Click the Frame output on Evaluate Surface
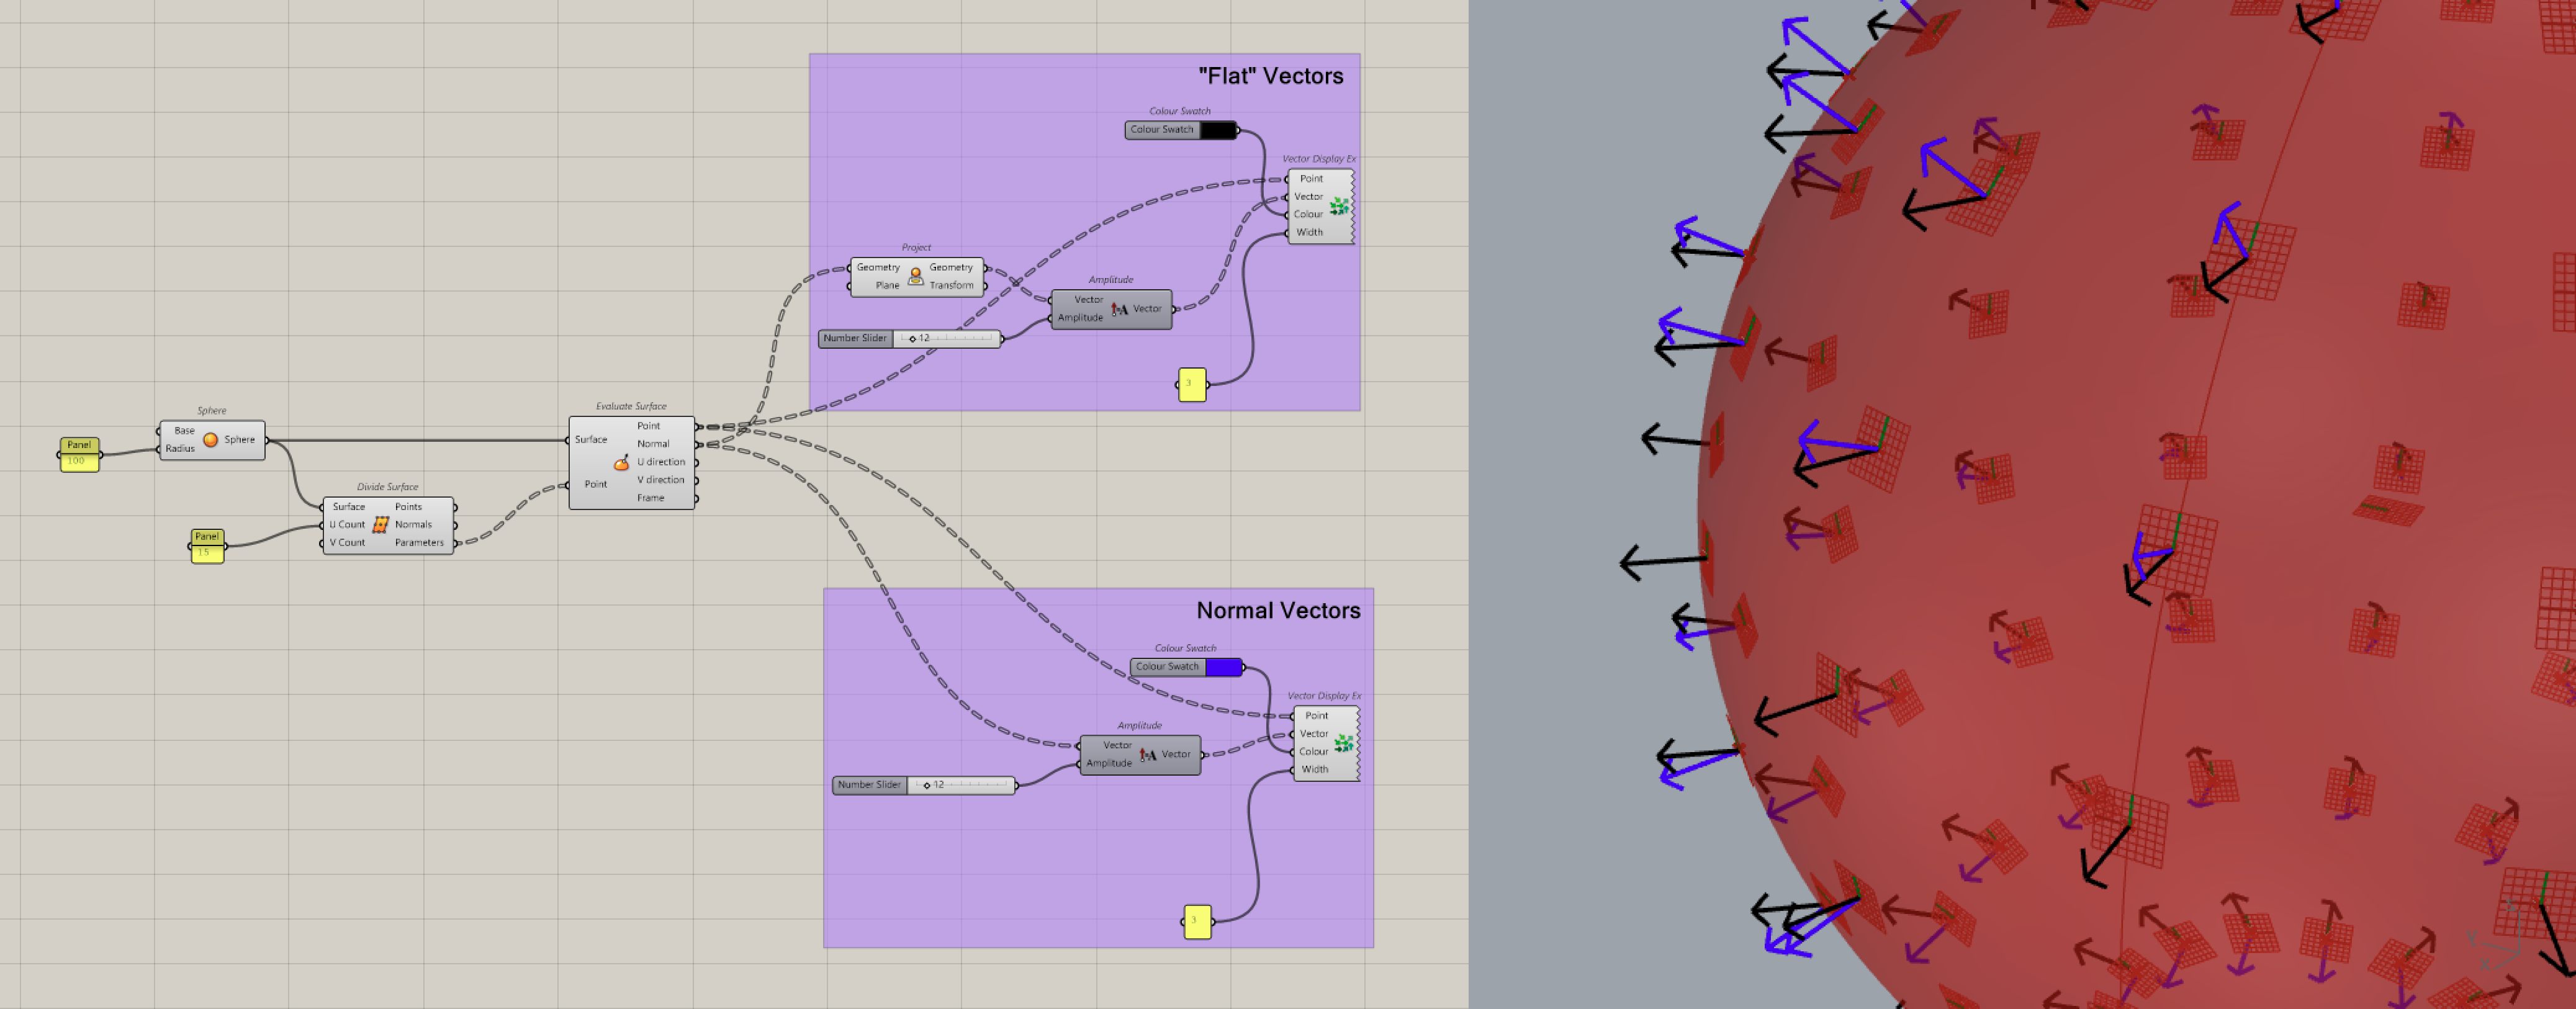The height and width of the screenshot is (1009, 2576). pos(650,498)
